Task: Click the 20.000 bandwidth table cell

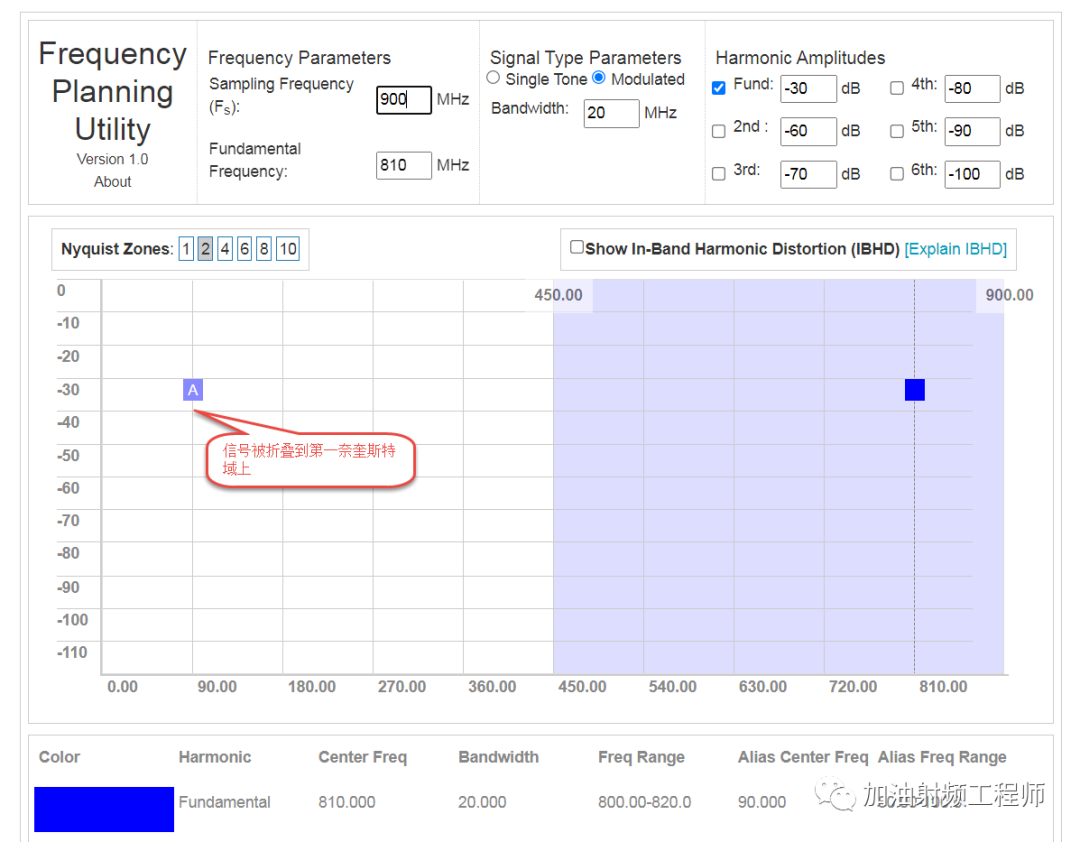Action: pos(482,802)
